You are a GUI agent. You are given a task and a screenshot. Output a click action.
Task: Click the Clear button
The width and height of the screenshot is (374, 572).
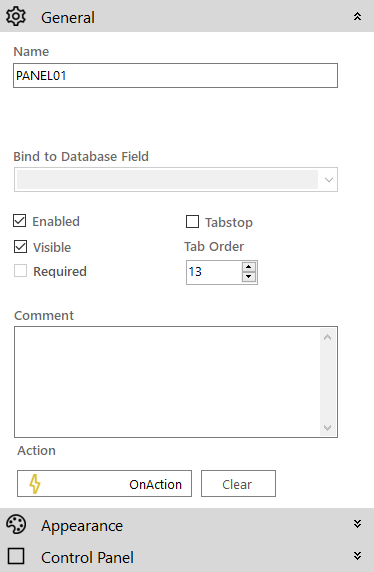[238, 484]
